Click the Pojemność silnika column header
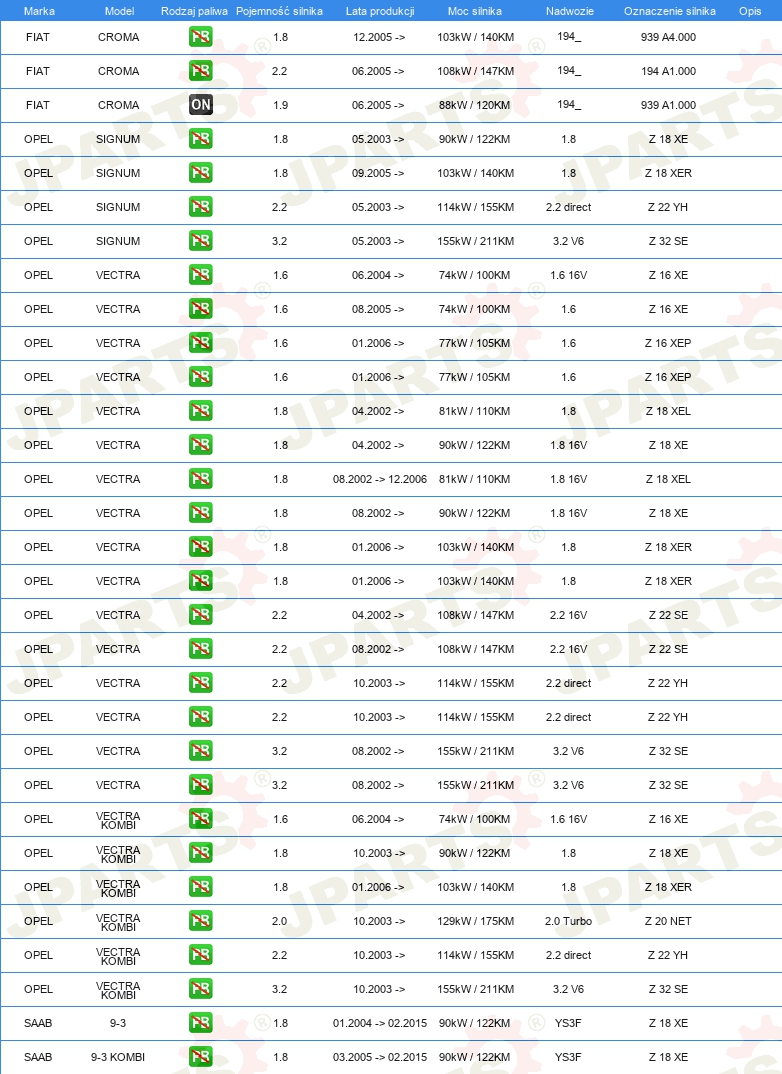The width and height of the screenshot is (782, 1074). tap(279, 11)
